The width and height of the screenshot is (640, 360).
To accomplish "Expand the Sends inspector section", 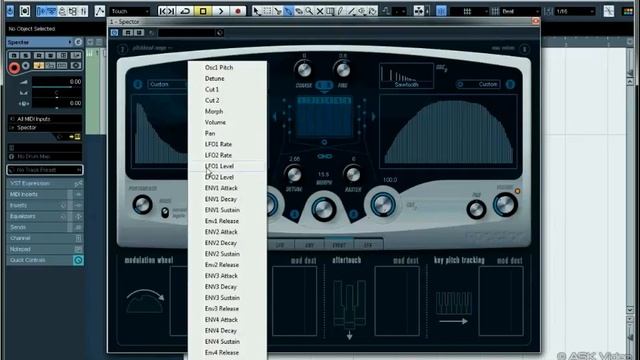I will coord(45,227).
